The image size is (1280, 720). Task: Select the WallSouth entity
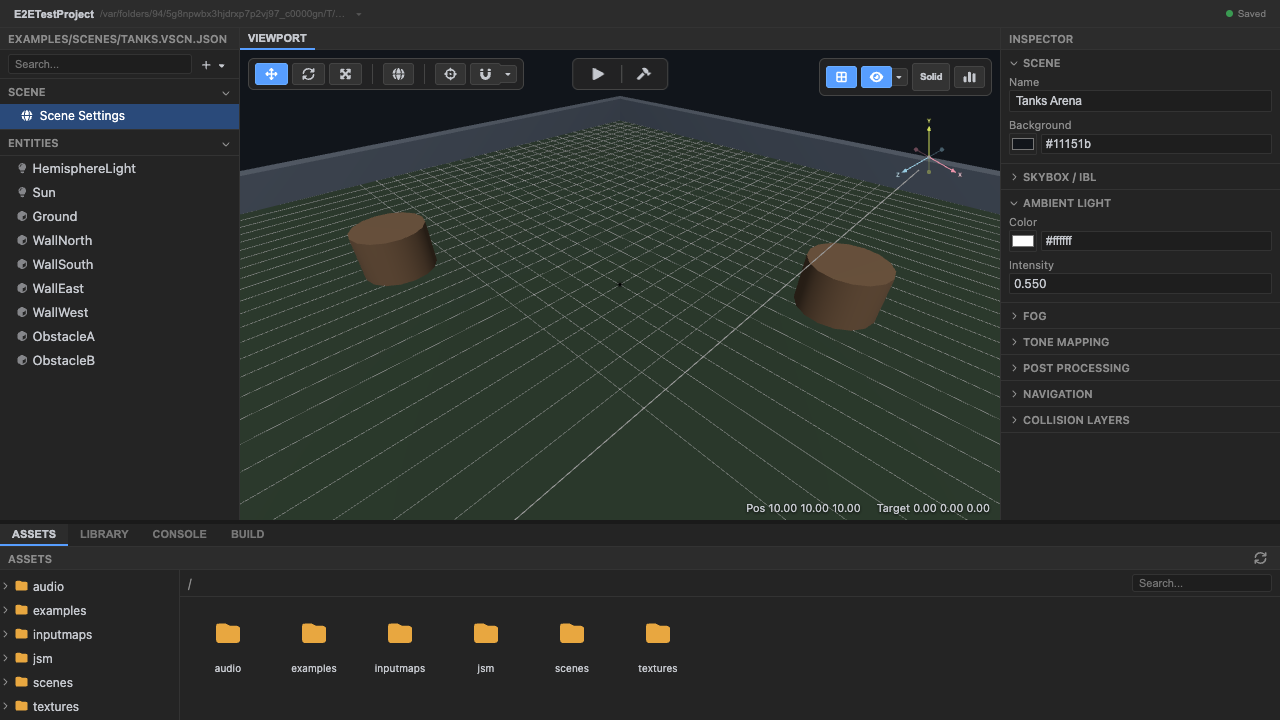(120, 264)
